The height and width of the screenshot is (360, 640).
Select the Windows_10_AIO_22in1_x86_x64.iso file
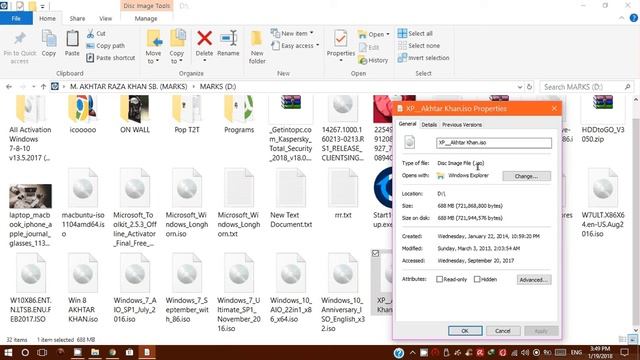click(x=291, y=289)
